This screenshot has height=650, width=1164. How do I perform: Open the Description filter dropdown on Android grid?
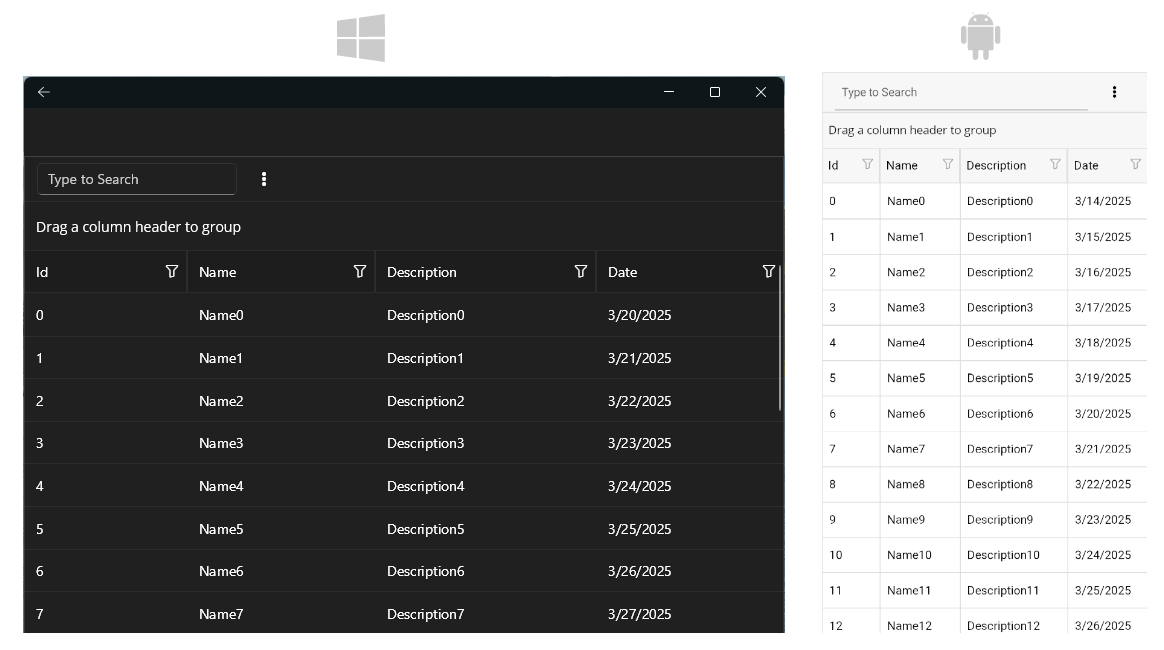click(1055, 164)
